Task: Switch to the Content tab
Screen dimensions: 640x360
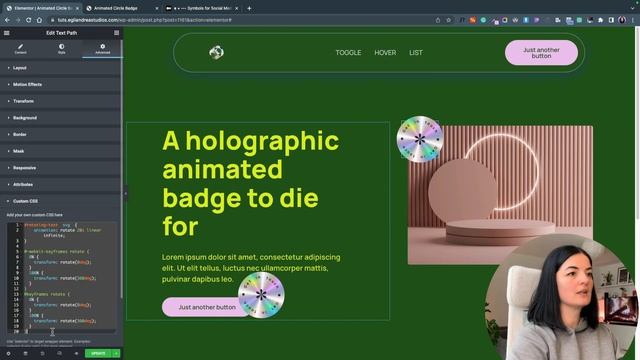Action: coord(20,49)
